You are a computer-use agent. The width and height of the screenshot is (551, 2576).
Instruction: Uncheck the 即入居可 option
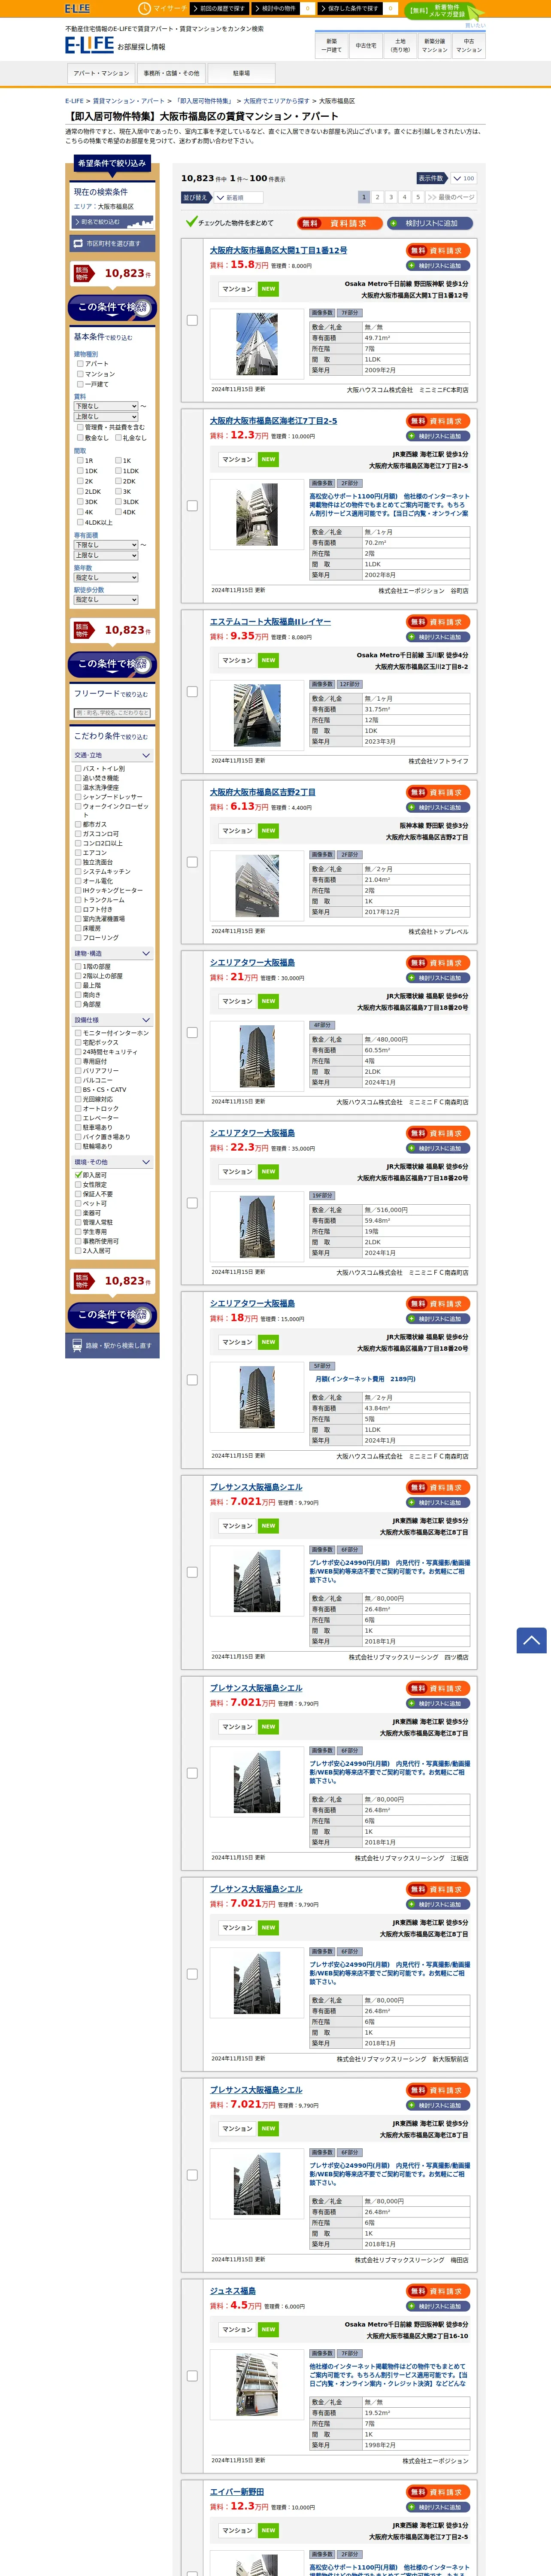pyautogui.click(x=78, y=1175)
